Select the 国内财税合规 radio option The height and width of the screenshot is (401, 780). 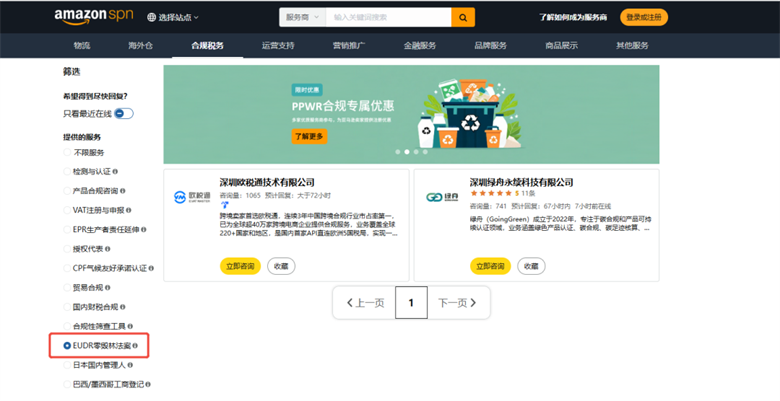pyautogui.click(x=67, y=307)
